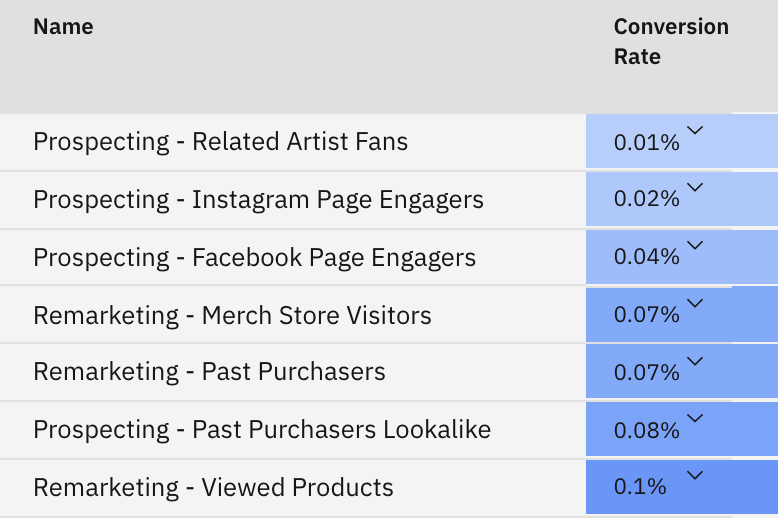
Task: Expand chevron beside 0.04% conversion rate
Action: click(x=695, y=245)
